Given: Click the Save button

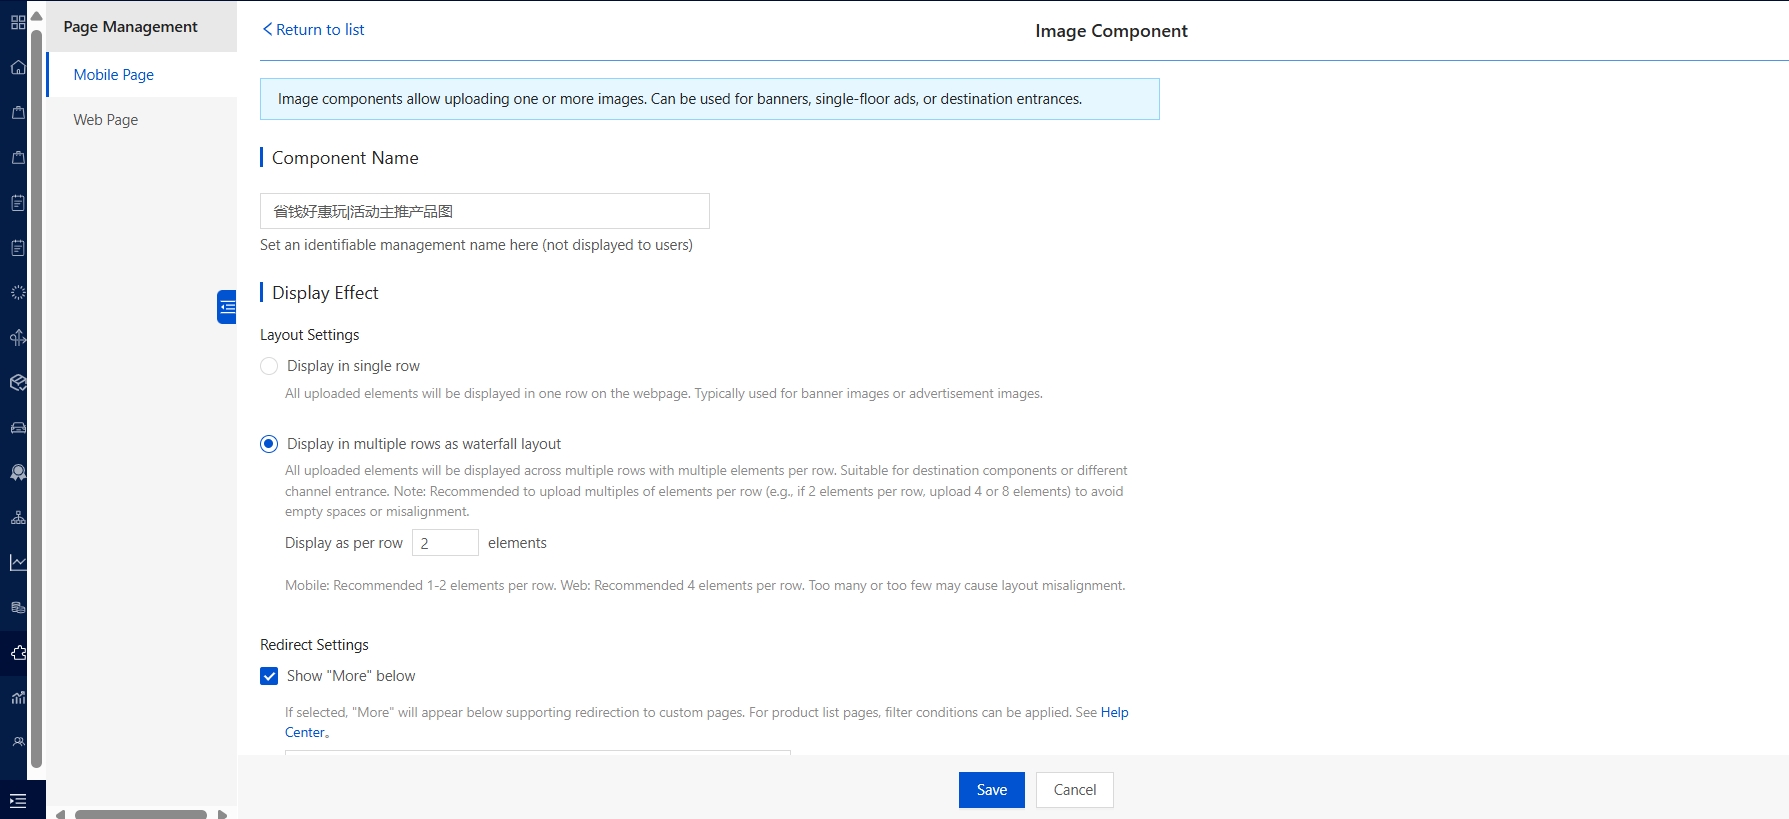Looking at the screenshot, I should click(x=991, y=790).
